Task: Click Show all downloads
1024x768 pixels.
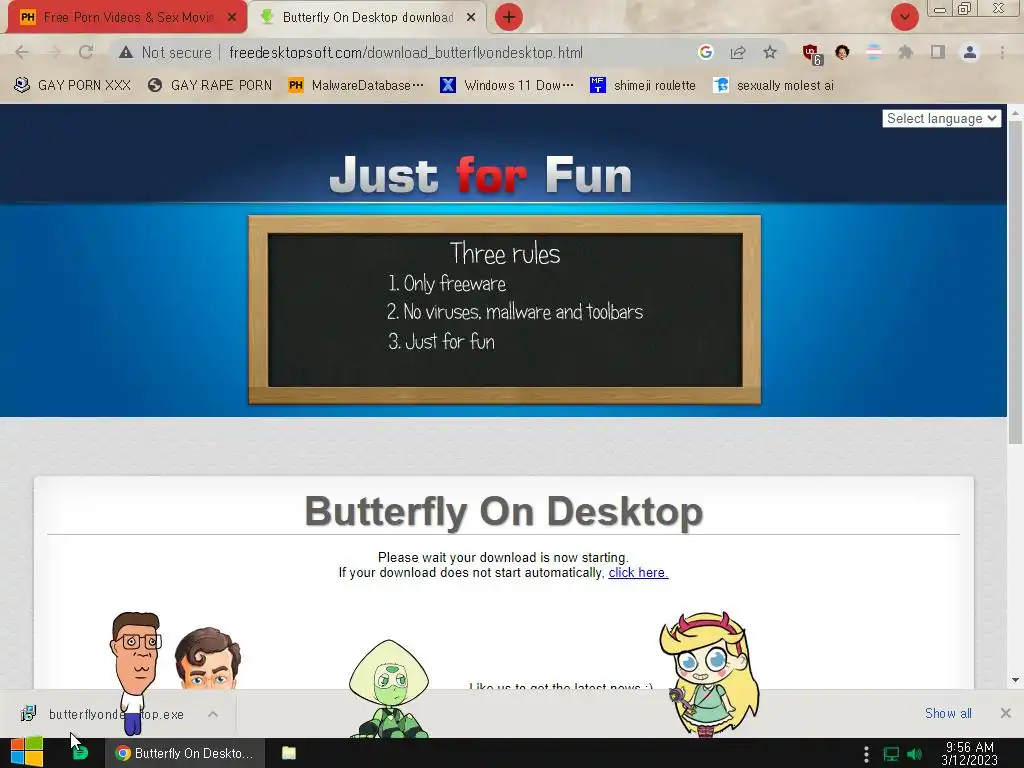Action: coord(948,713)
